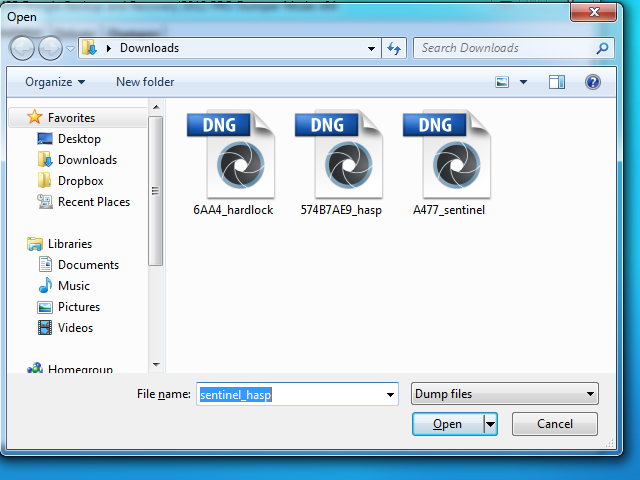The height and width of the screenshot is (480, 640).
Task: Click the navigation pane scrollbar thumb
Action: coord(156,191)
